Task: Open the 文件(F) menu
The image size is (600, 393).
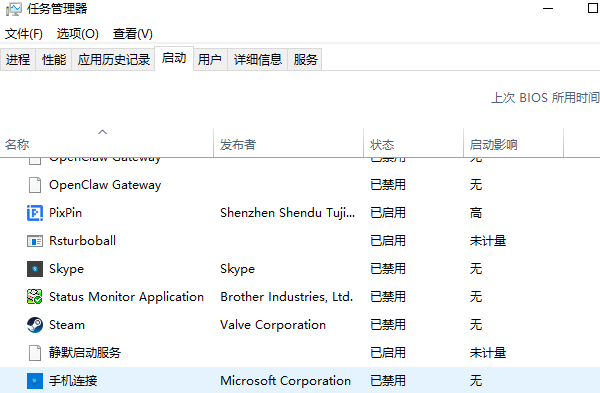Action: [x=24, y=34]
